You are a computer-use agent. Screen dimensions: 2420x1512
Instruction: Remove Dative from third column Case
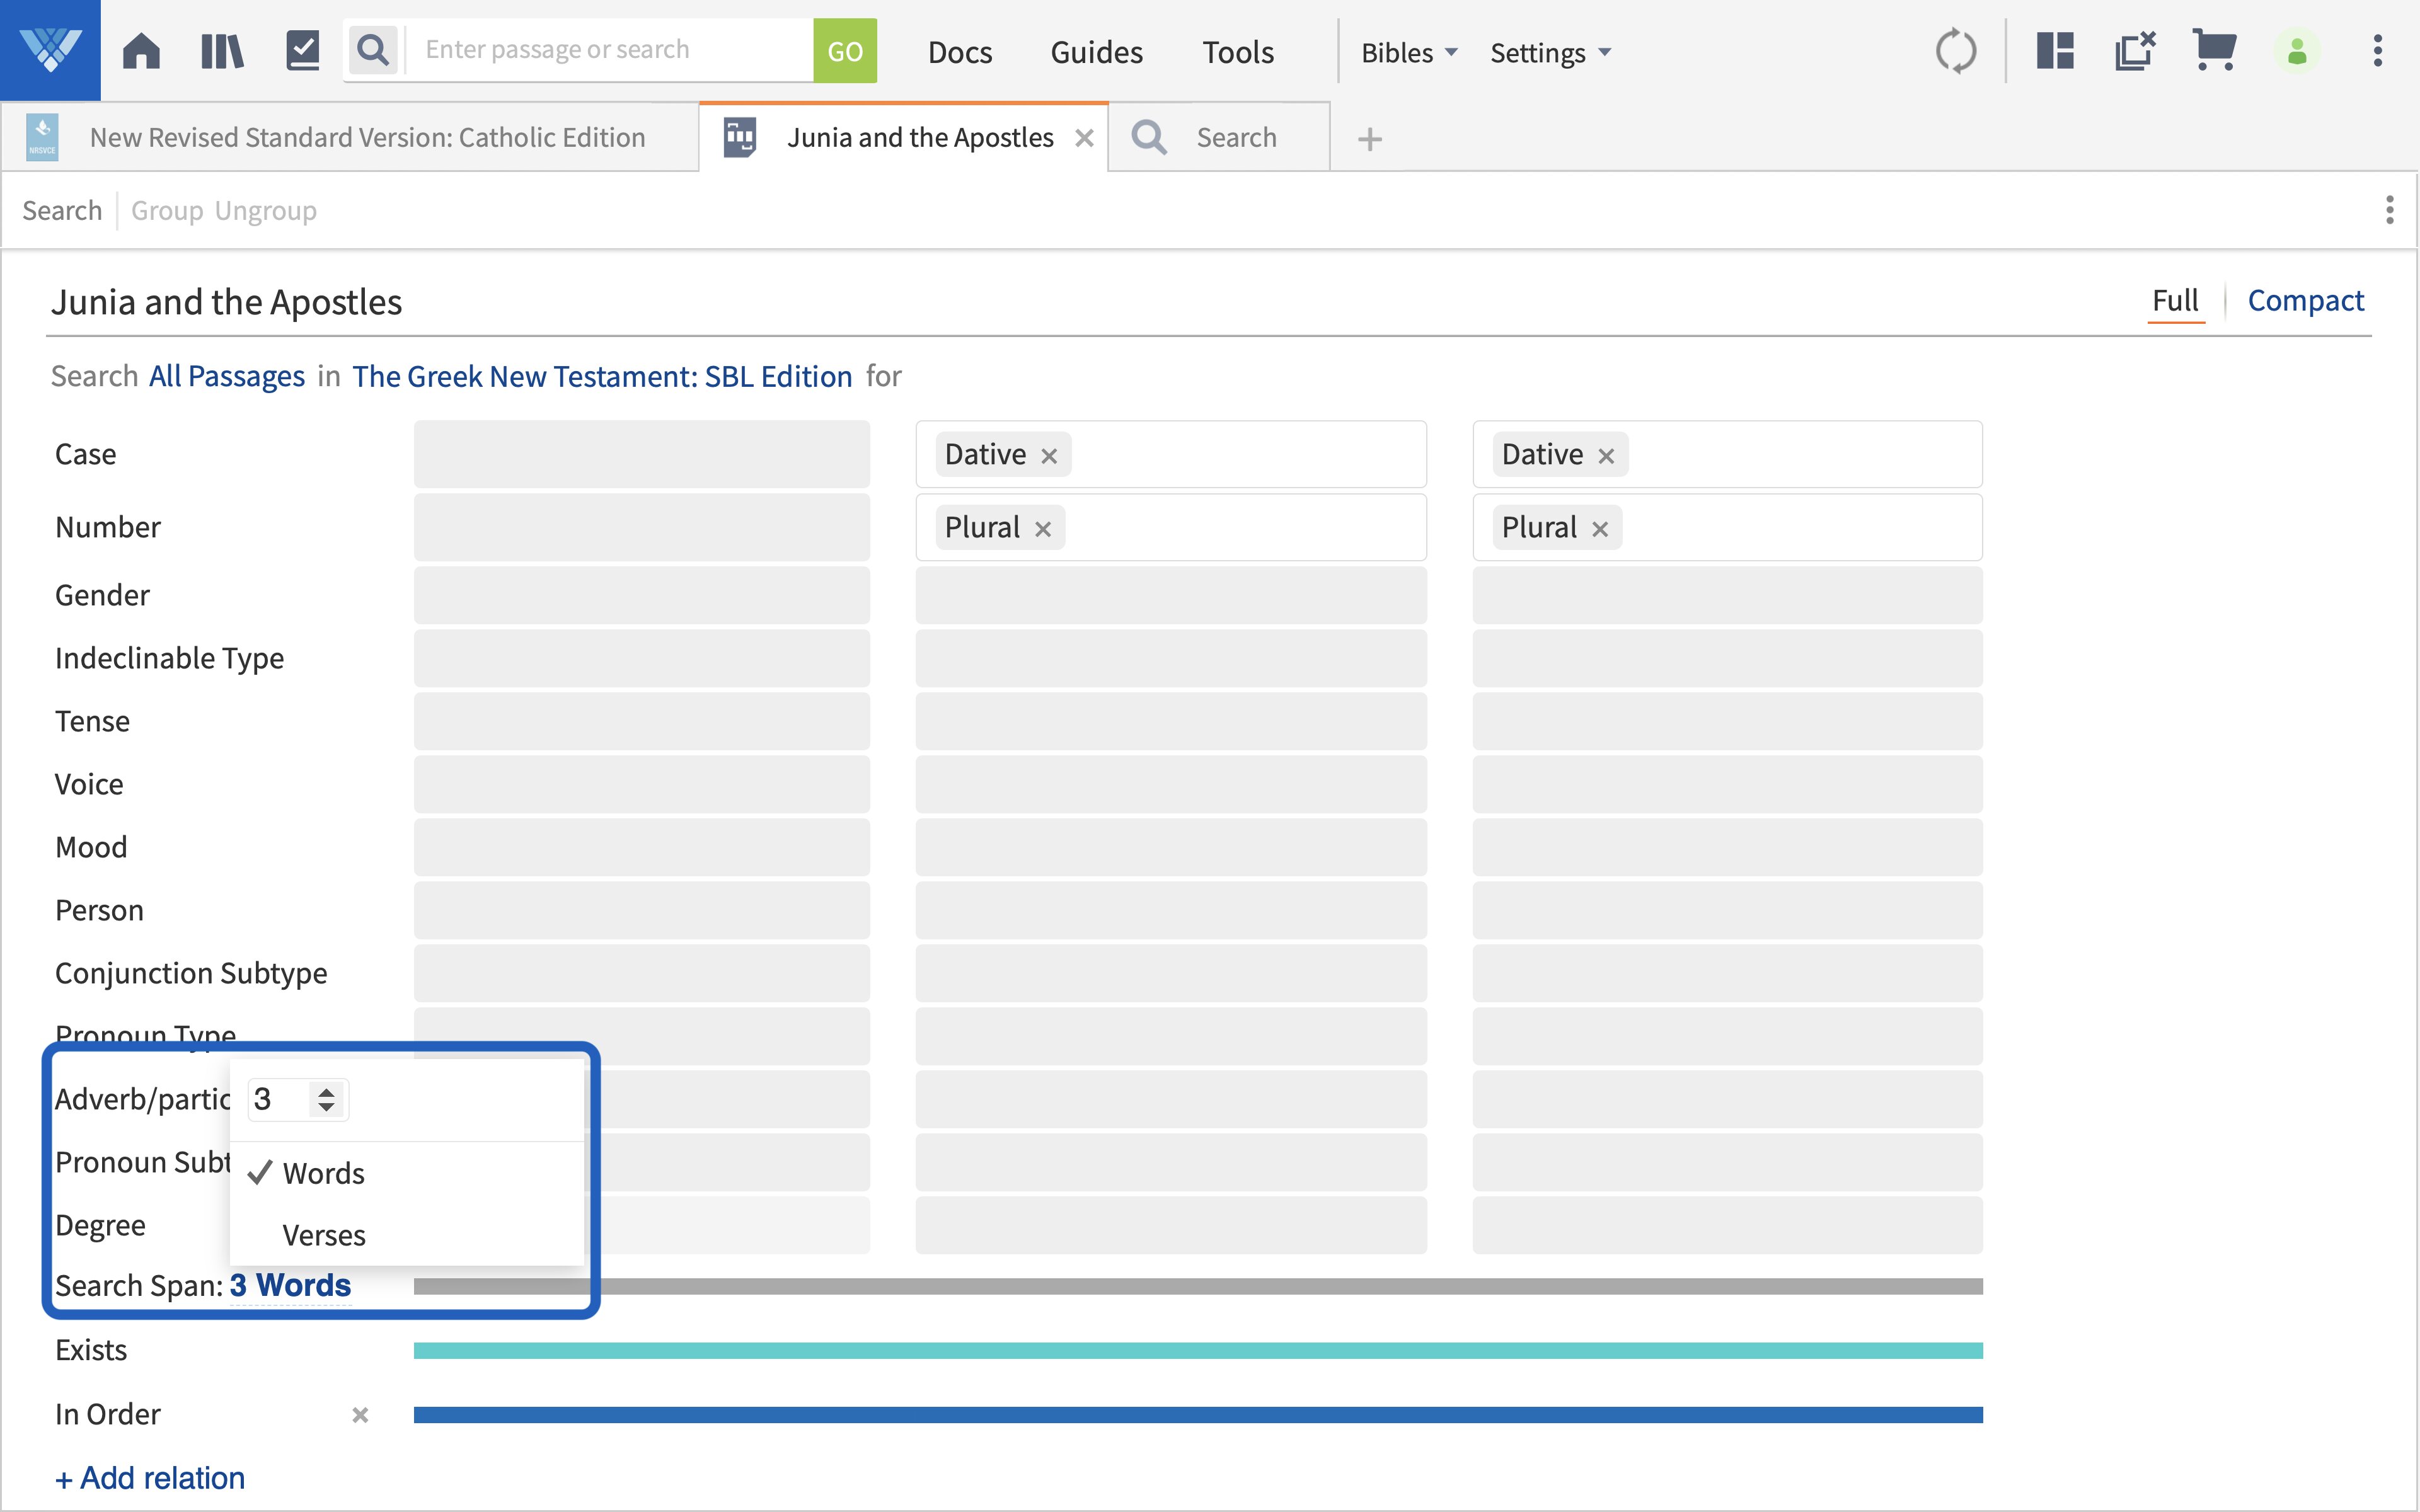click(1606, 456)
